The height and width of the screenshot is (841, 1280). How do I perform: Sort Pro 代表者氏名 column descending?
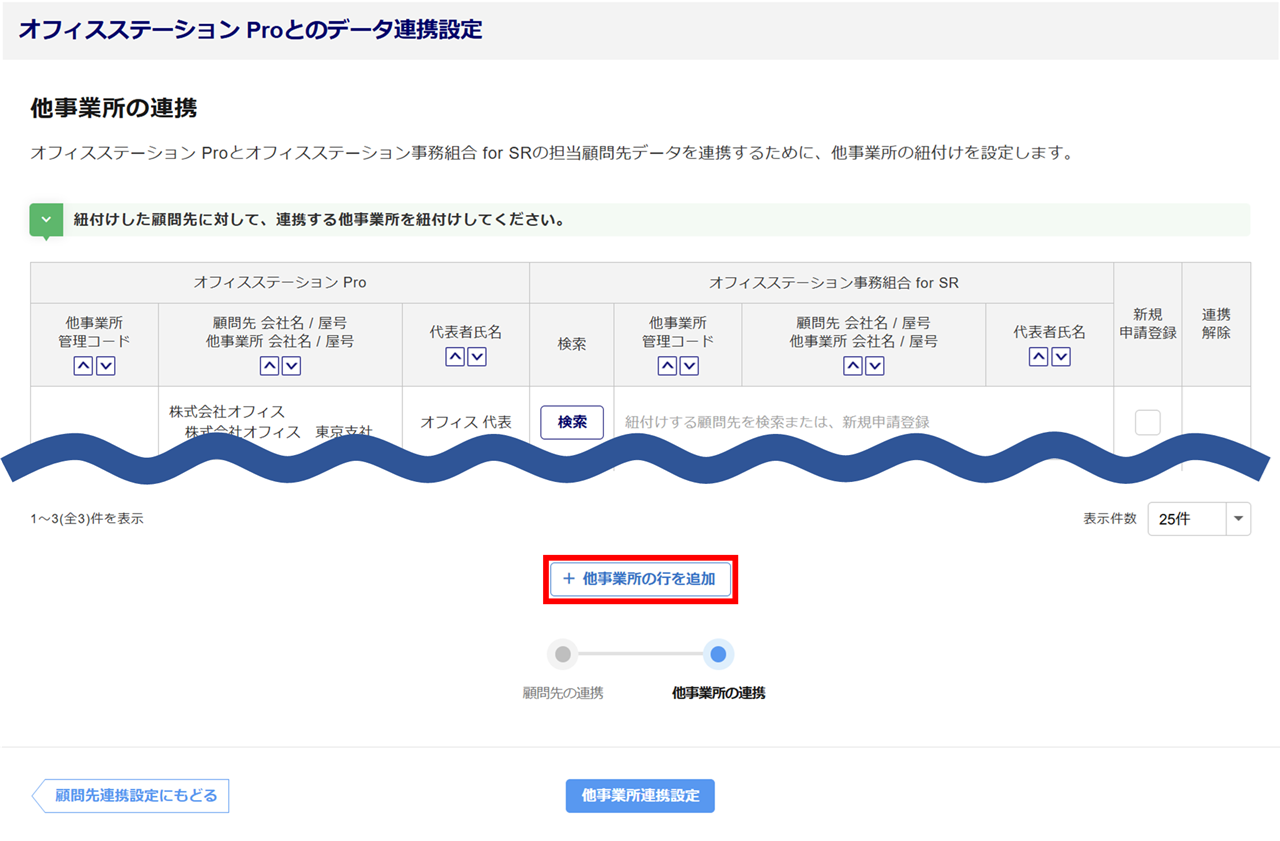(477, 357)
